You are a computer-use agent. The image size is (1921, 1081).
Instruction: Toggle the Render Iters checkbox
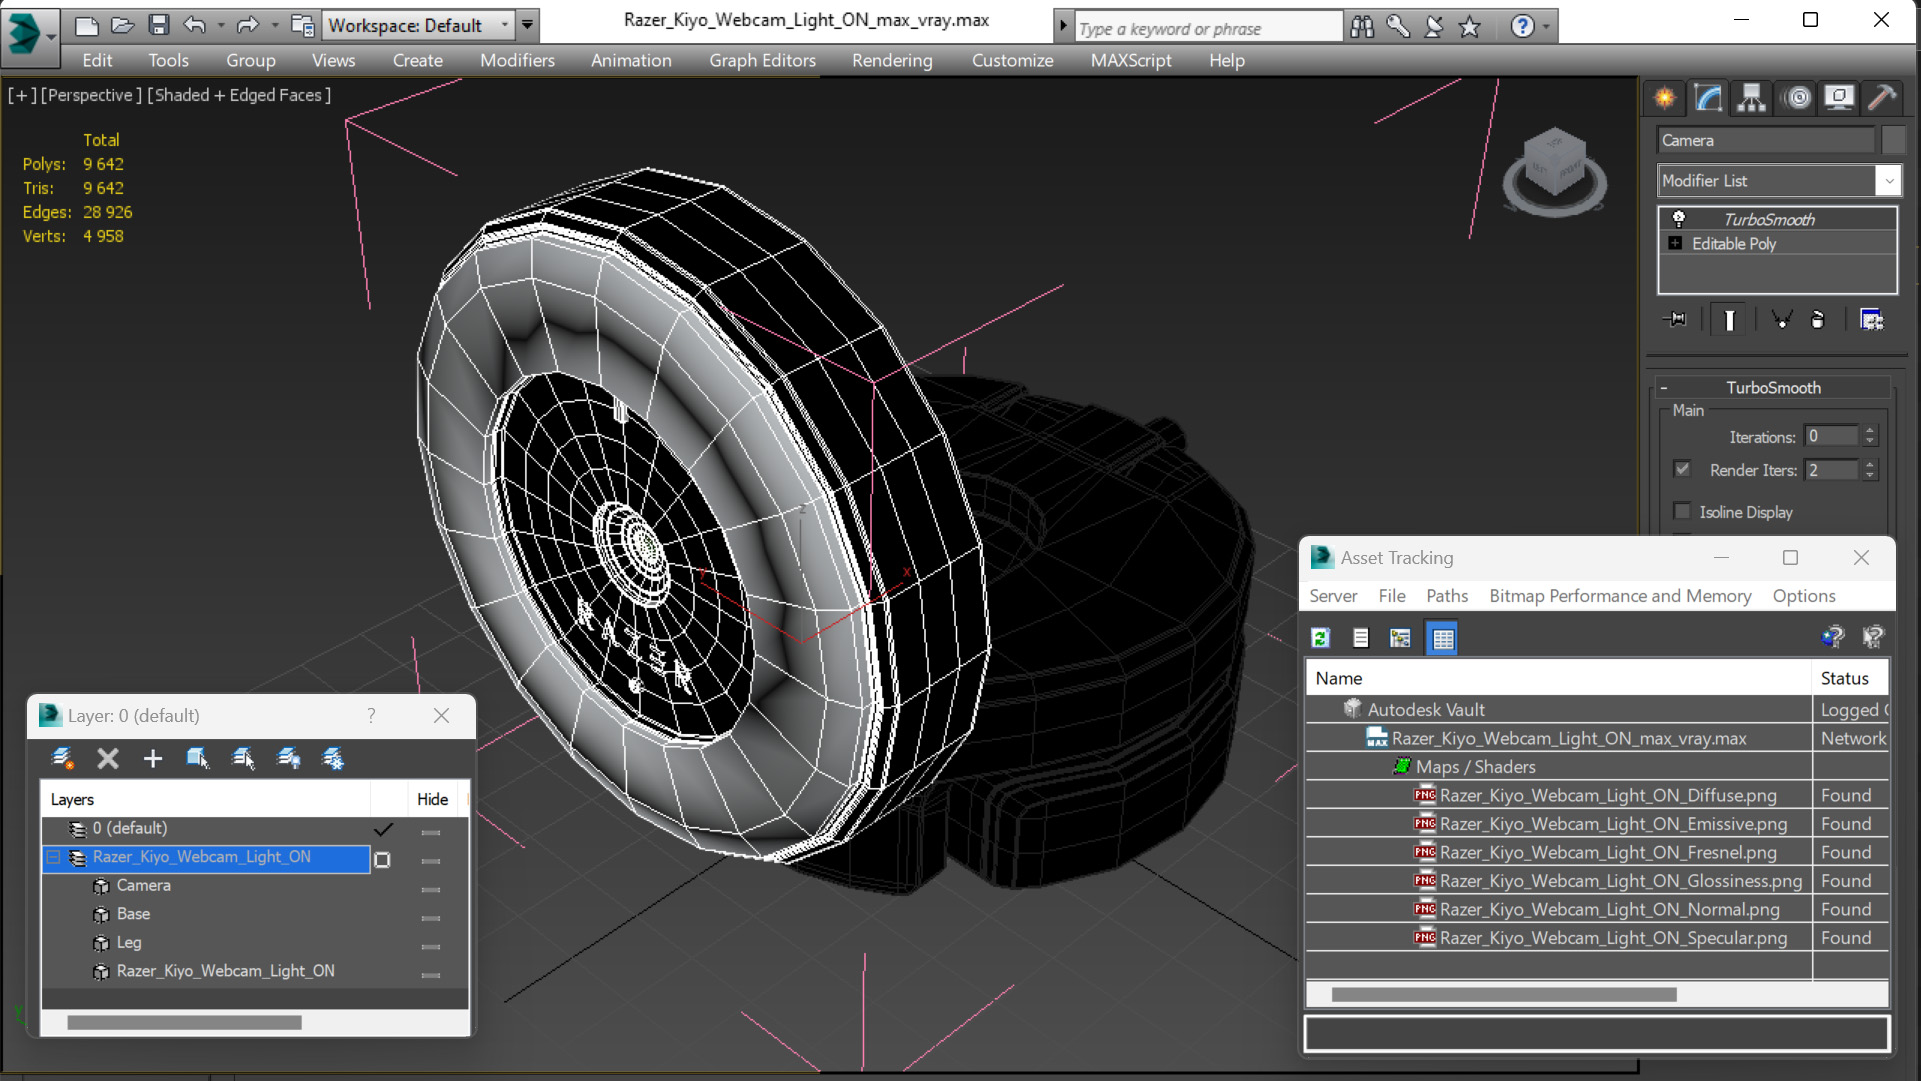tap(1683, 469)
